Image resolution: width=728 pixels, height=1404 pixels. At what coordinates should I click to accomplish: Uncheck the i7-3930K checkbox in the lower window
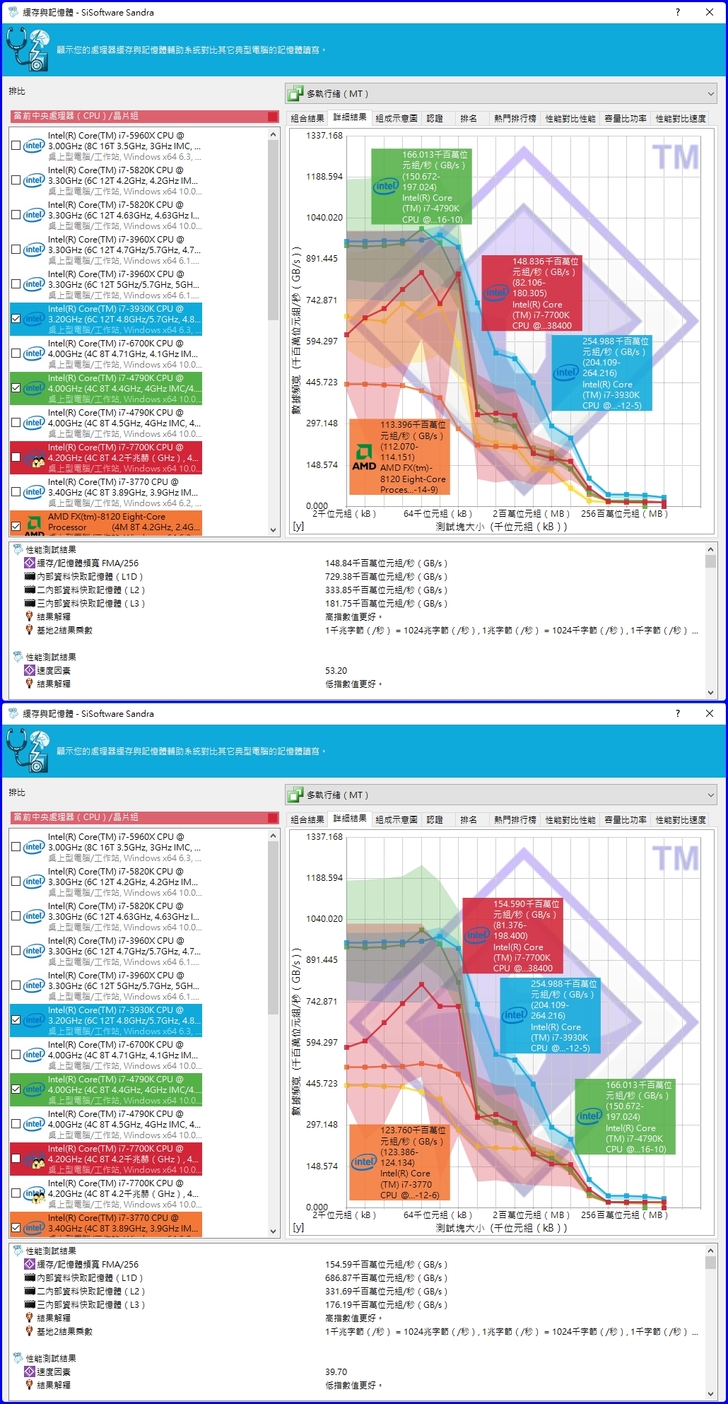click(15, 1020)
